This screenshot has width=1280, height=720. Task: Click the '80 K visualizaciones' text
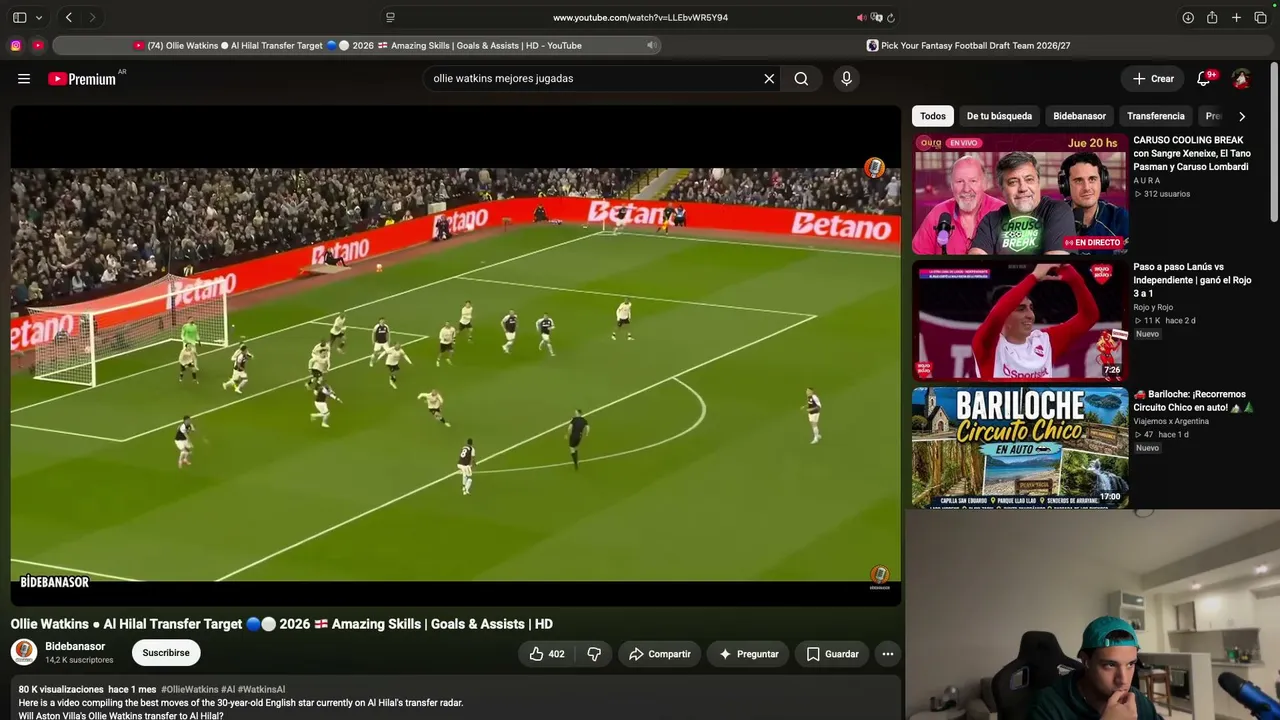point(61,690)
